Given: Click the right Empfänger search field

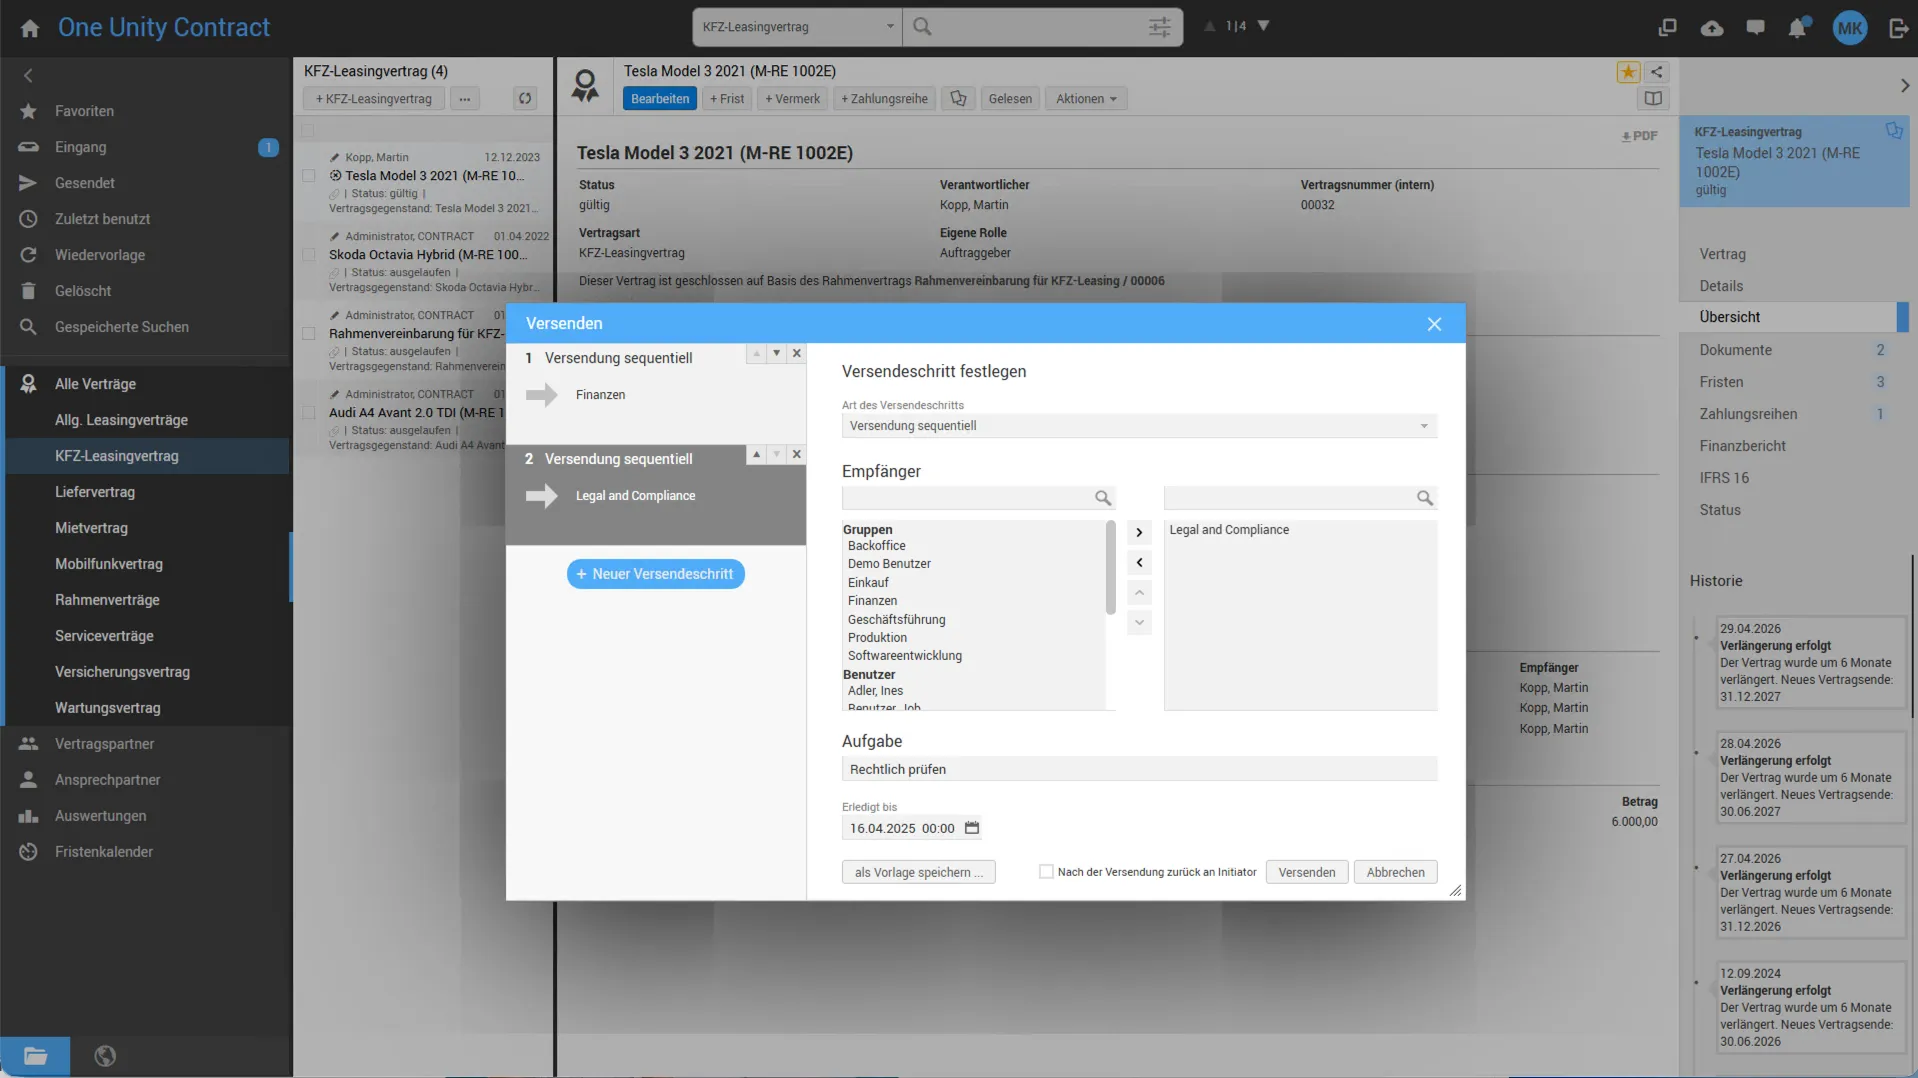Looking at the screenshot, I should (x=1300, y=497).
